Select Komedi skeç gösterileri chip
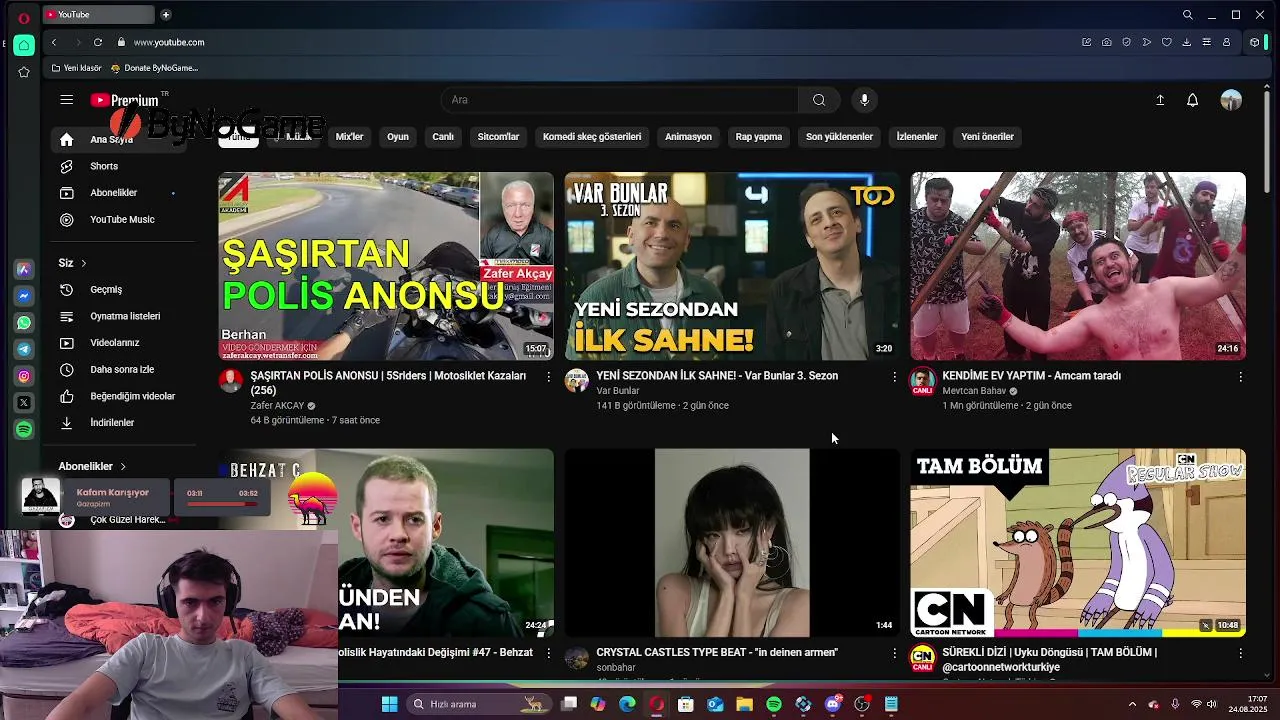Screen dimensions: 1280x720 click(x=592, y=137)
